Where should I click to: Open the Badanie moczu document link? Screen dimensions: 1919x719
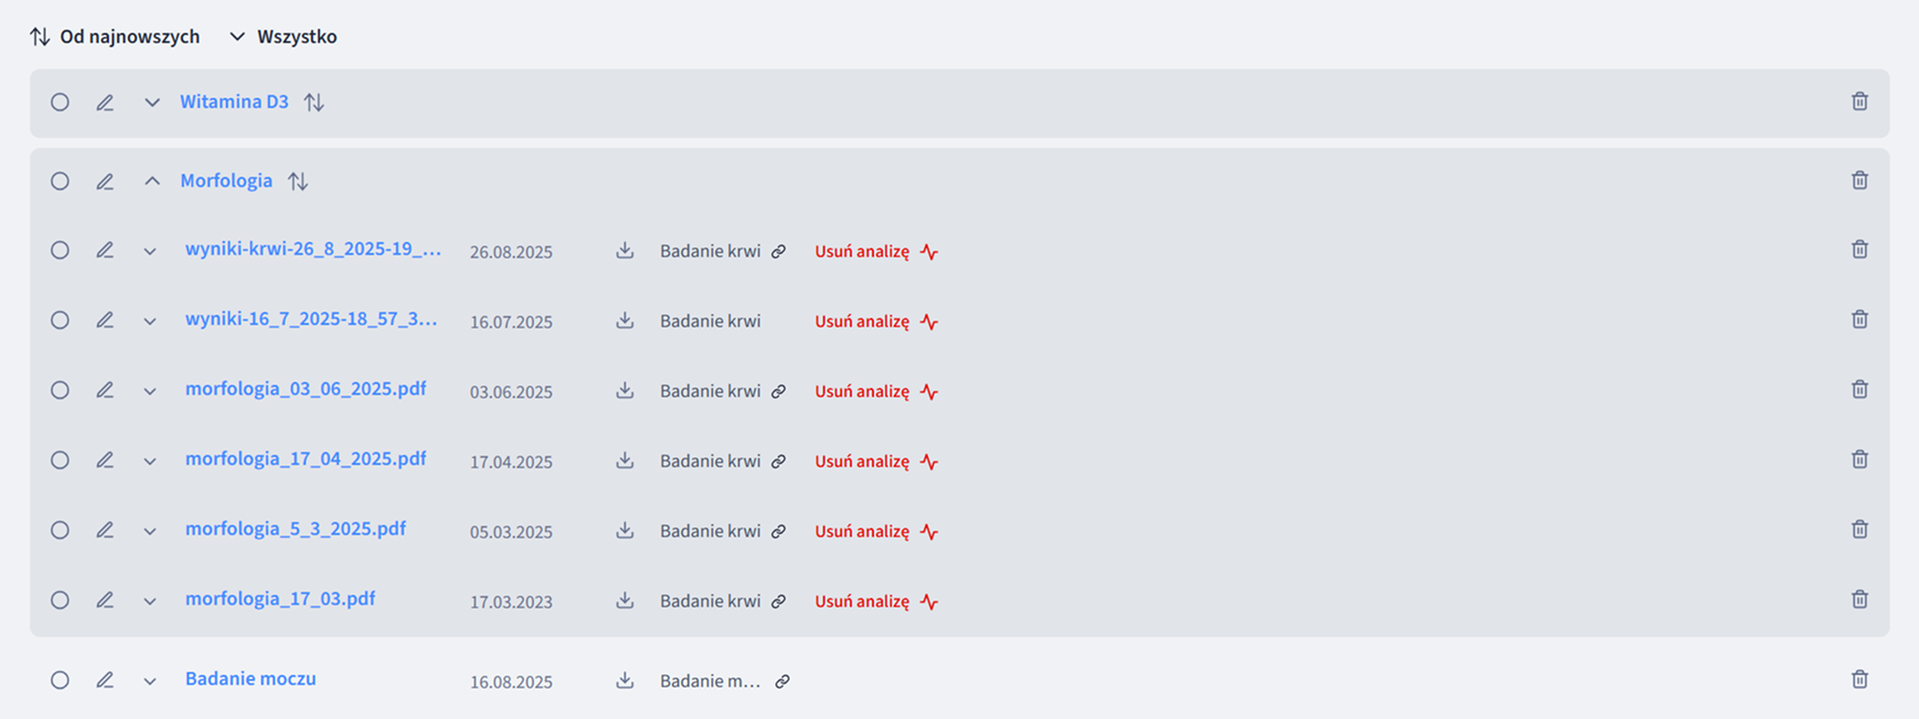pos(250,679)
